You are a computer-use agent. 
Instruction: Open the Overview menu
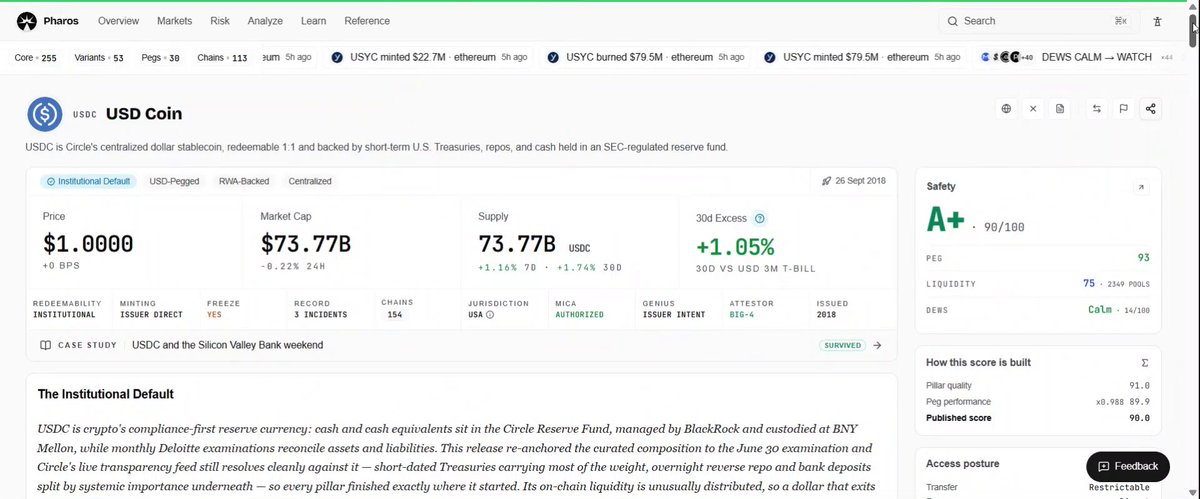[x=118, y=21]
